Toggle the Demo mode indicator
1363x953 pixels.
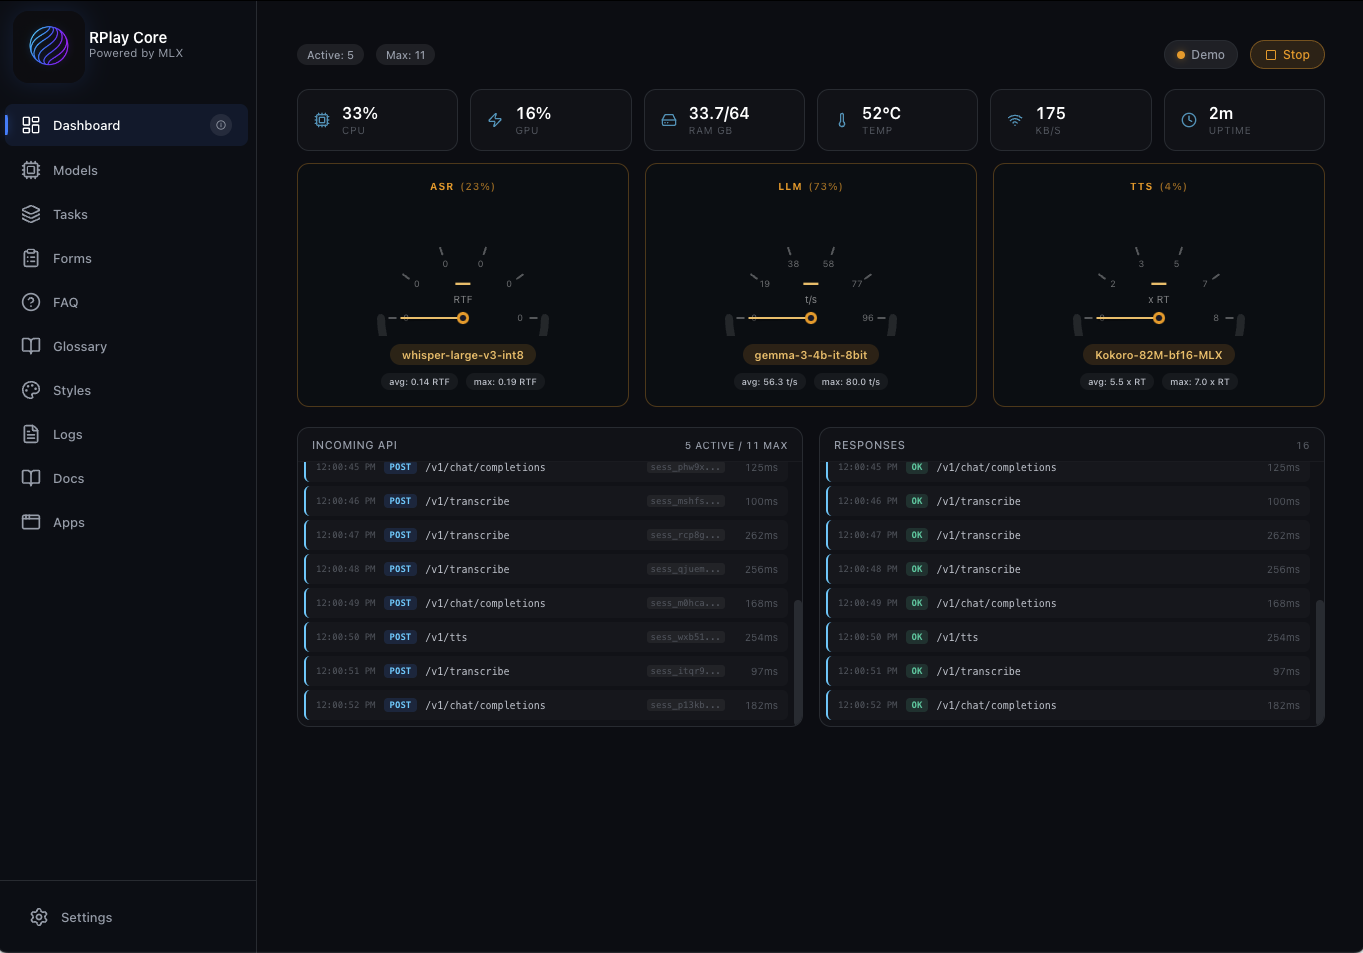(1200, 54)
